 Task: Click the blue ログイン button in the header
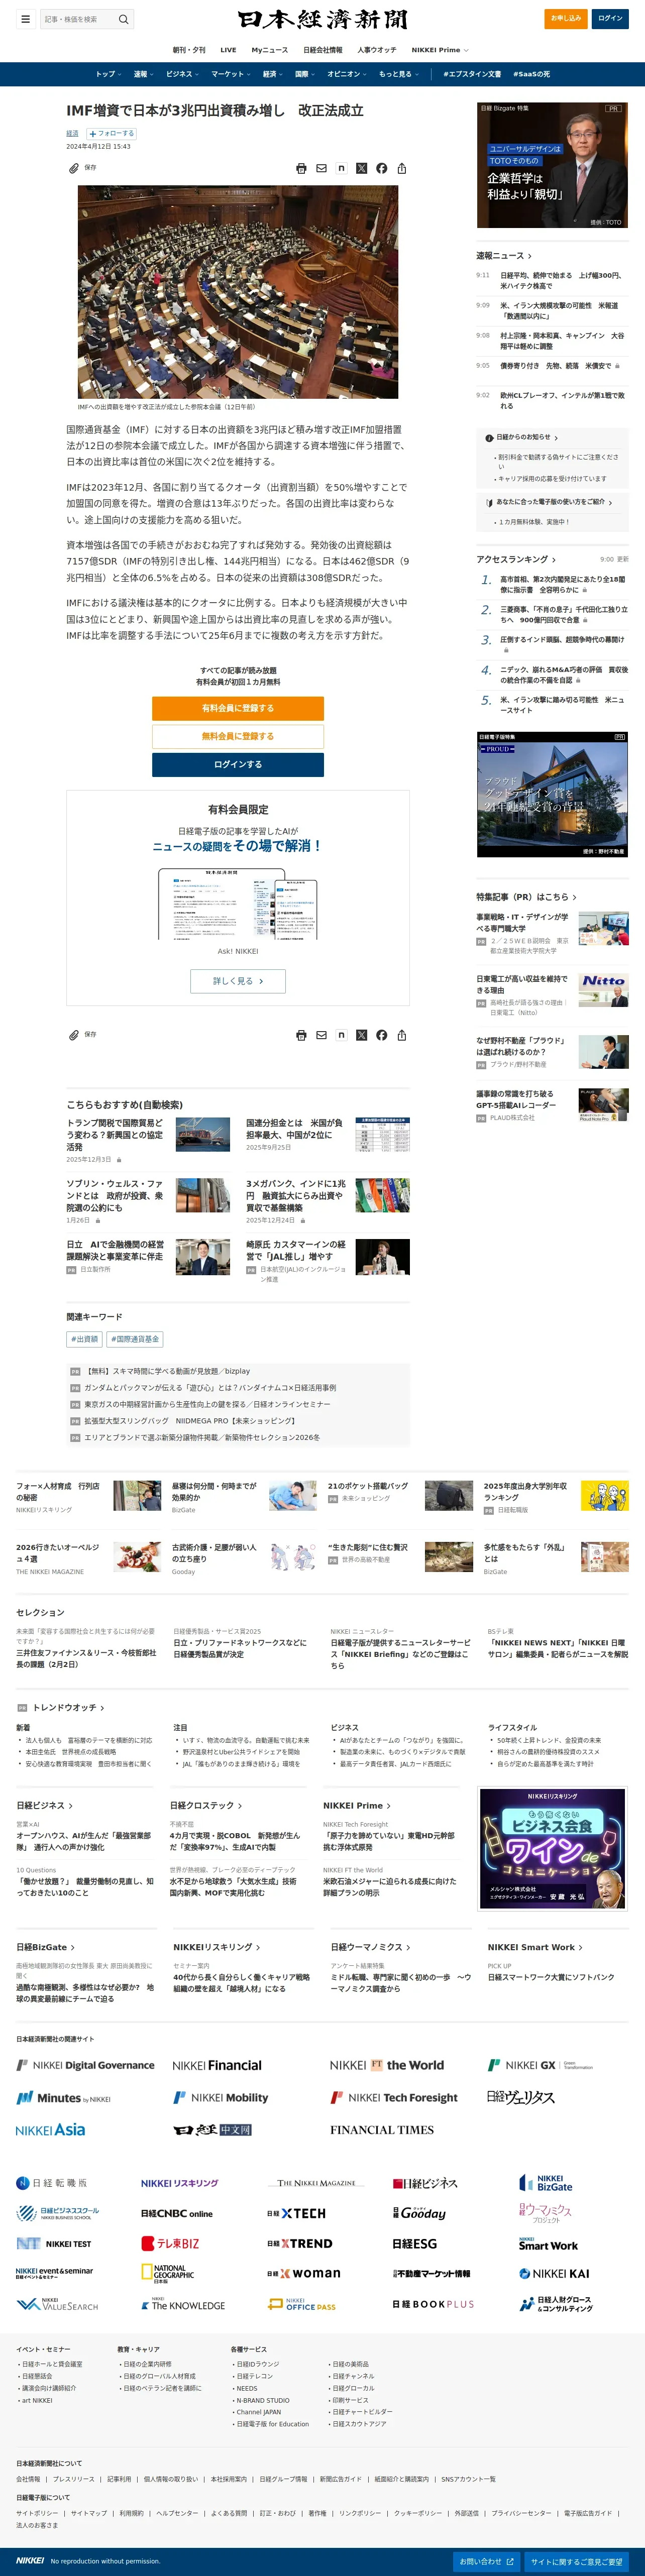610,19
